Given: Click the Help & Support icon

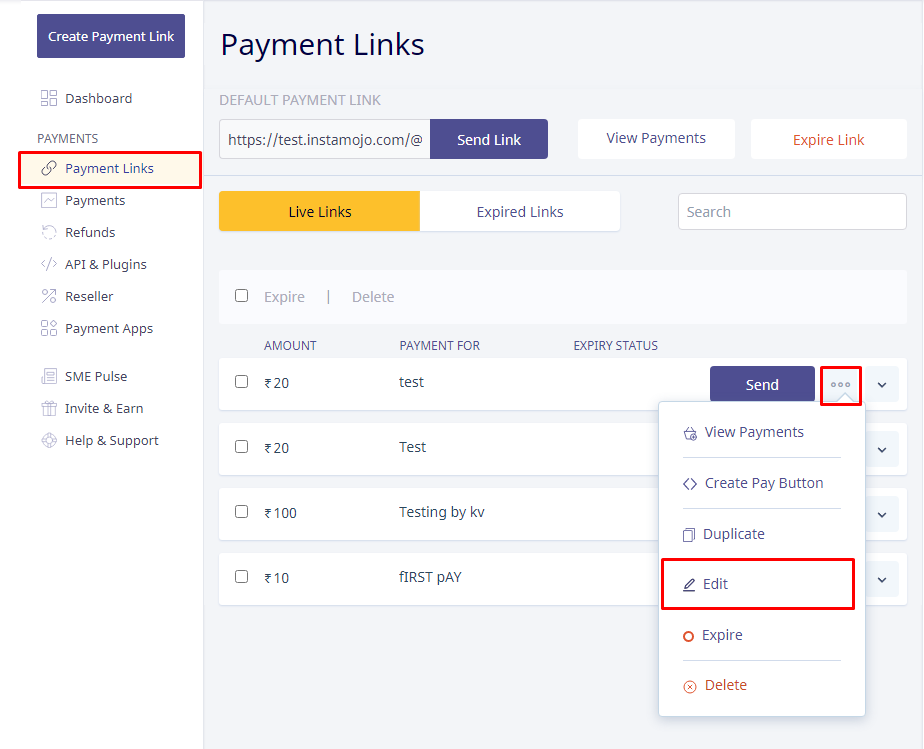Looking at the screenshot, I should click(x=48, y=440).
